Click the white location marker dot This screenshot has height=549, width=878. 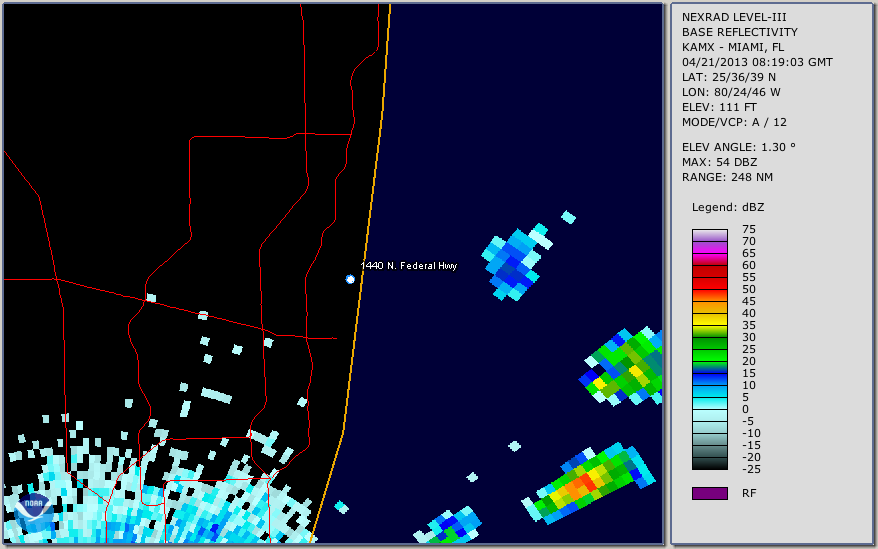pyautogui.click(x=350, y=279)
